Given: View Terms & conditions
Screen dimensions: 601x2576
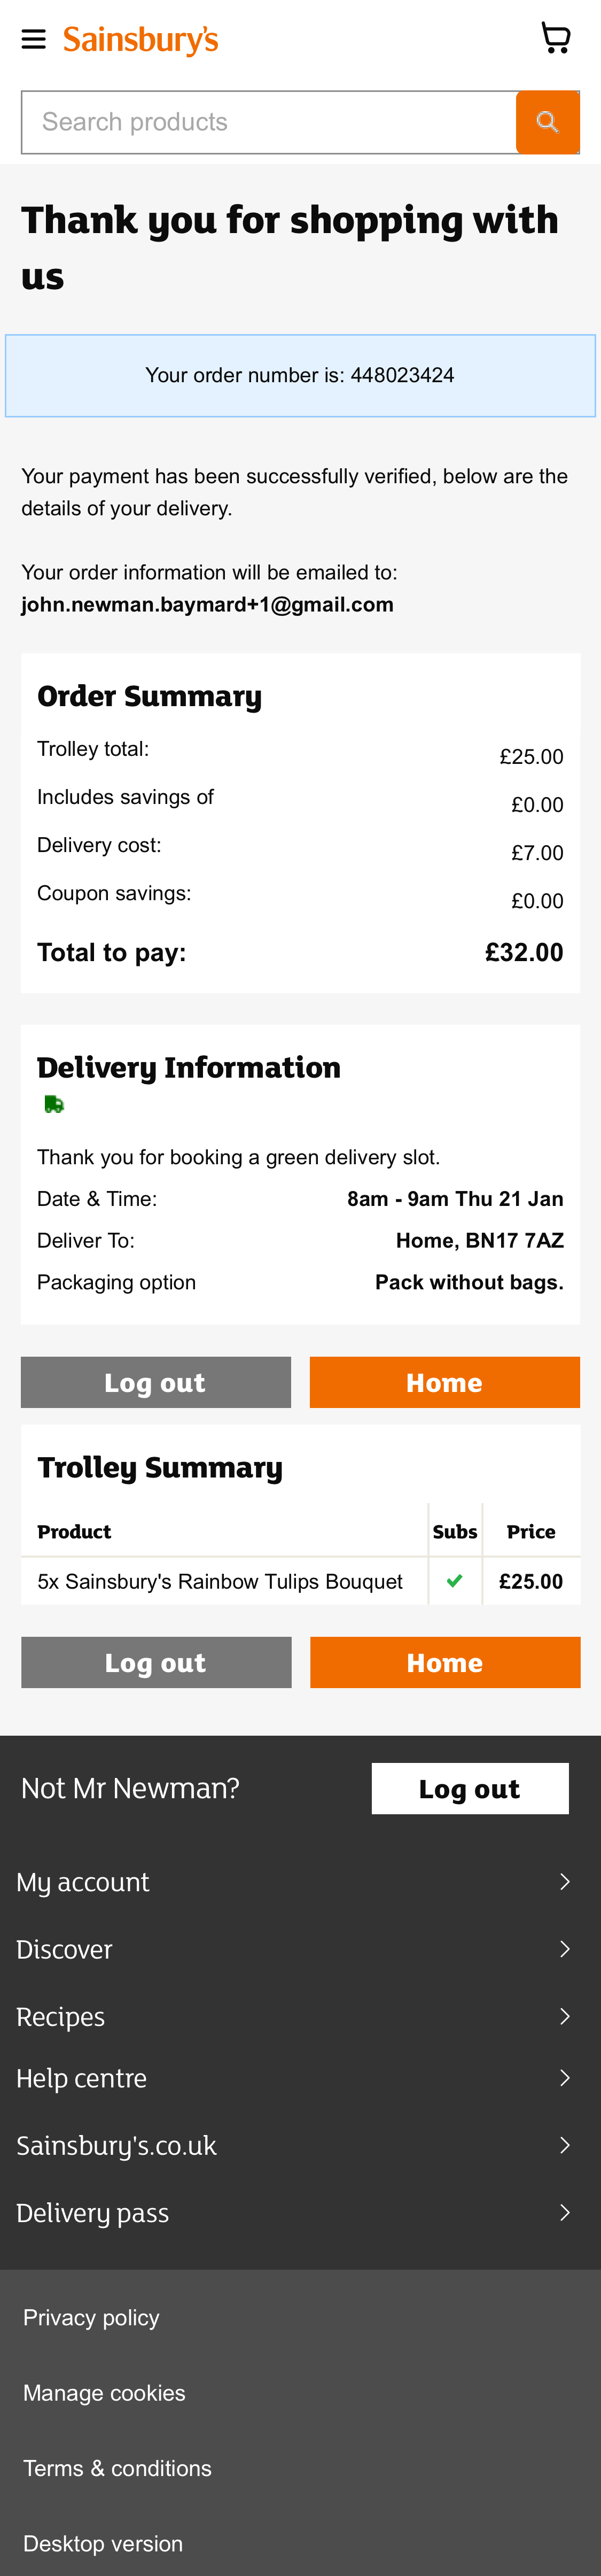Looking at the screenshot, I should (117, 2467).
